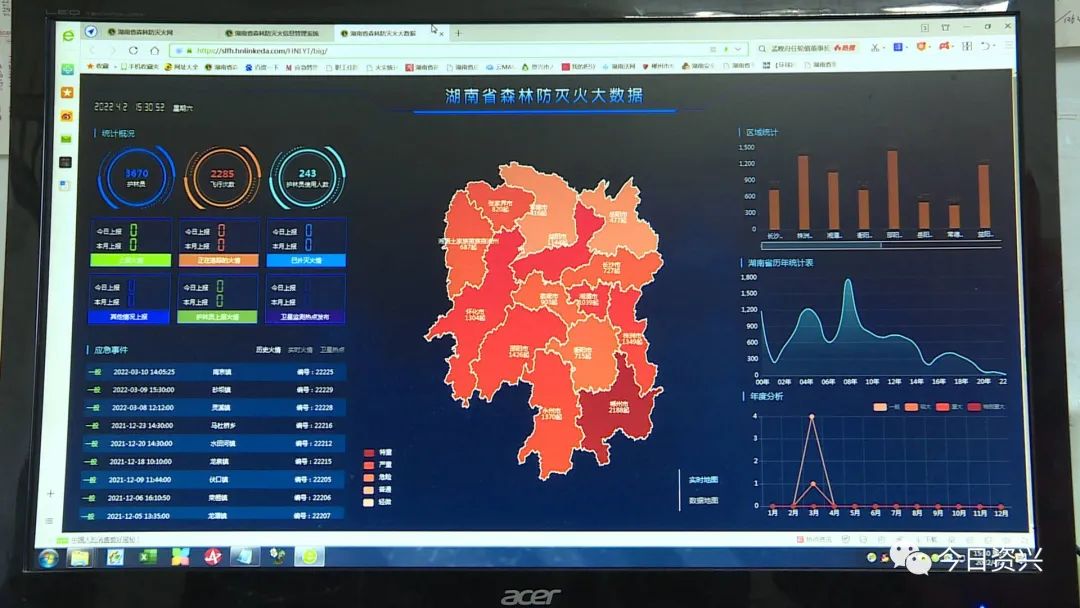Click the browser refresh icon

pyautogui.click(x=133, y=50)
